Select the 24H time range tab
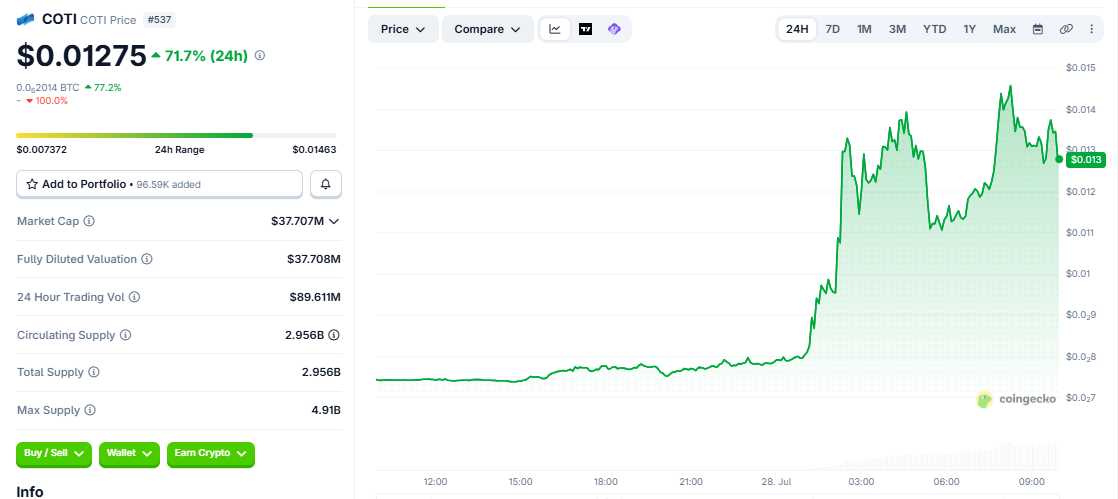Viewport: 1118px width, 499px height. (797, 29)
